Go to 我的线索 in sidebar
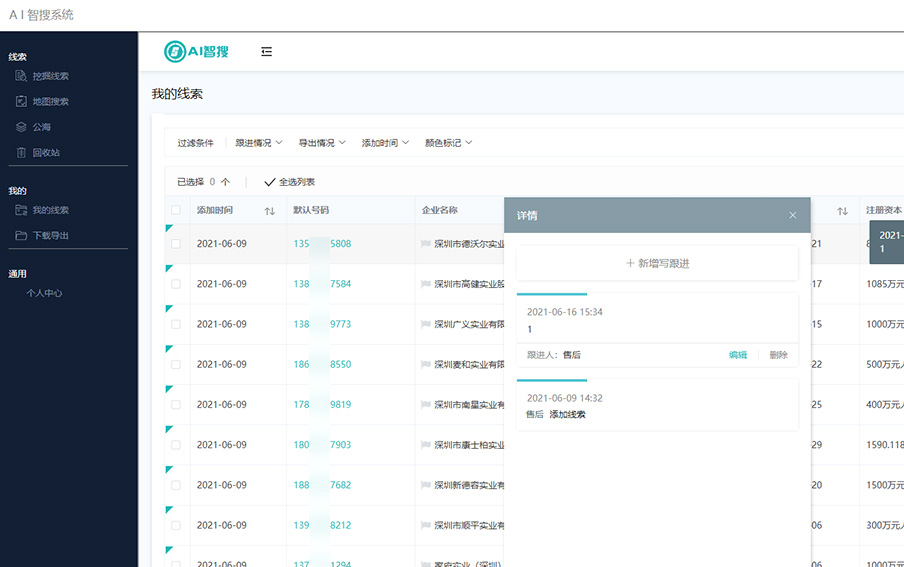 coord(50,210)
